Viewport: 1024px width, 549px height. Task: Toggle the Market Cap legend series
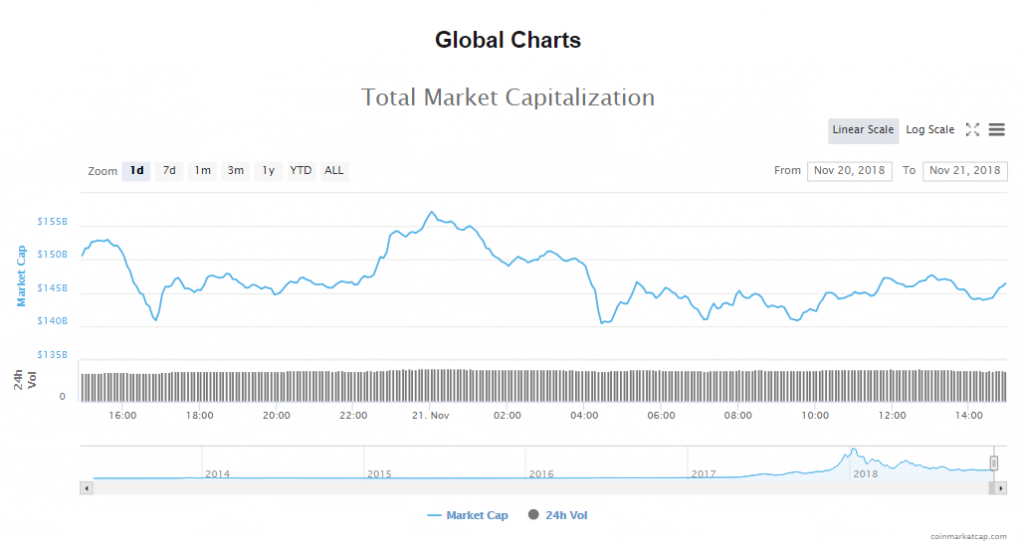pos(467,516)
